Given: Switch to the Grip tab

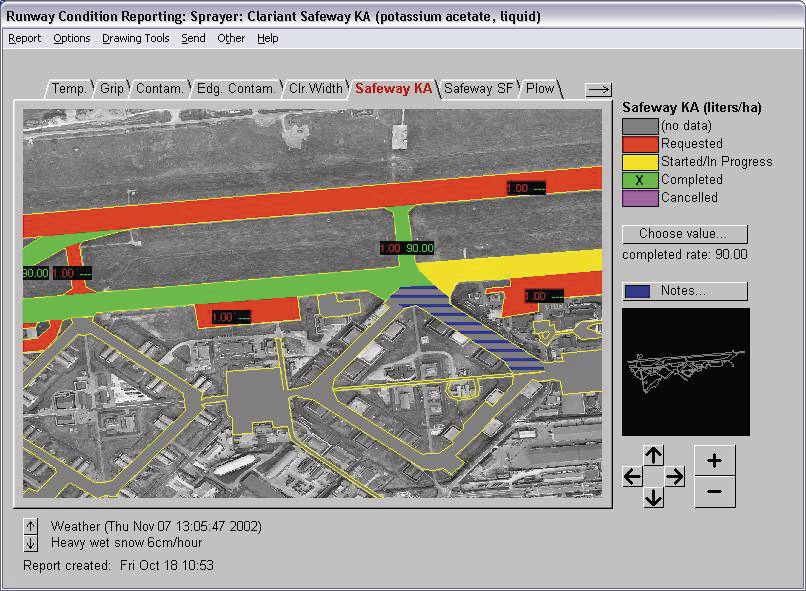Looking at the screenshot, I should 112,89.
